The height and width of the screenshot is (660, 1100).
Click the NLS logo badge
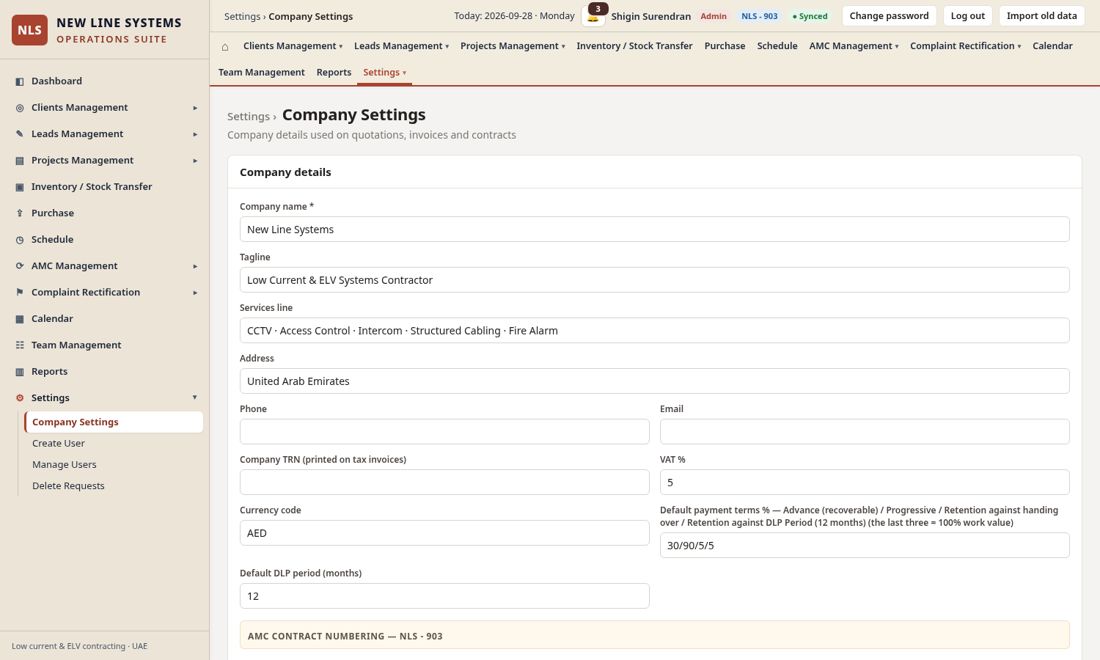[x=29, y=30]
